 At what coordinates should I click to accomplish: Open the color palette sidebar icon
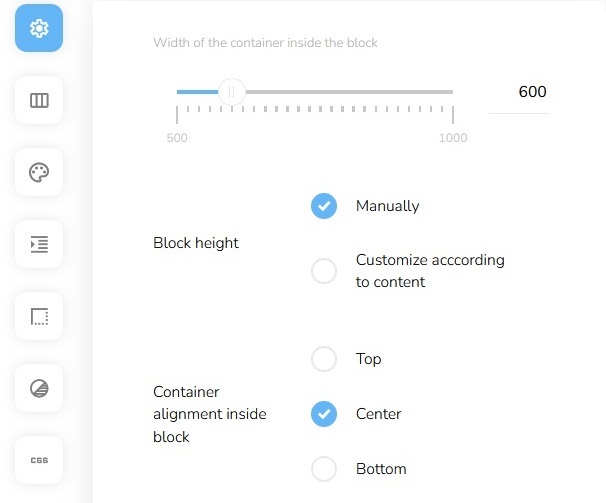pos(39,172)
